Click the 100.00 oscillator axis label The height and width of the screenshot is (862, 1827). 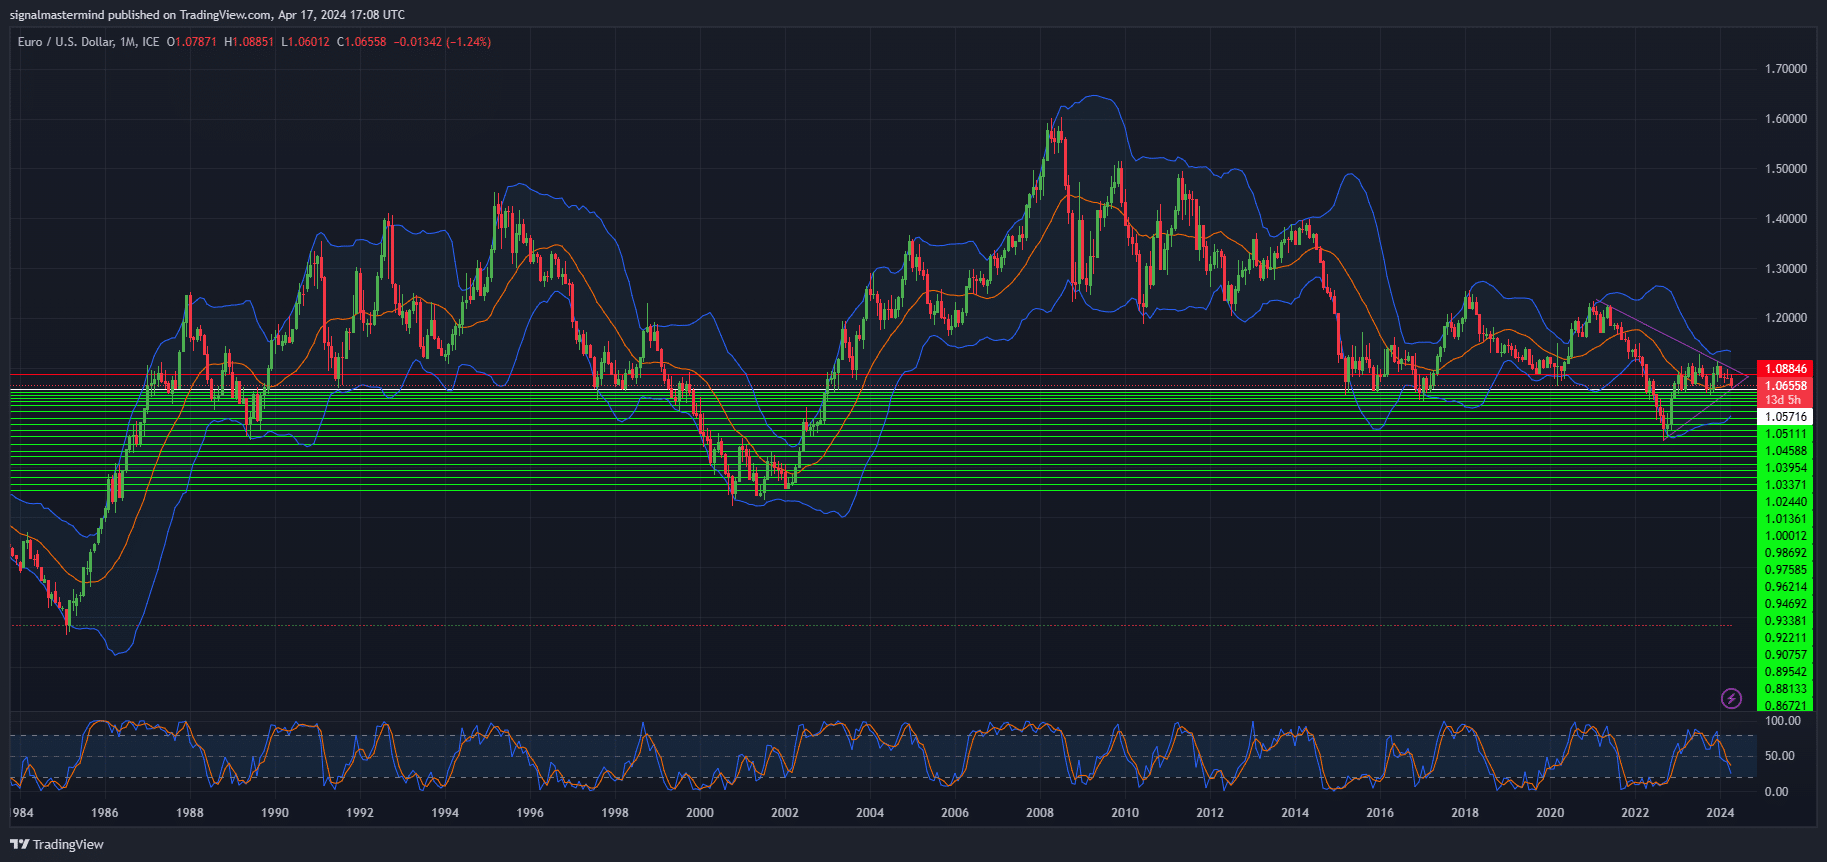pyautogui.click(x=1783, y=721)
